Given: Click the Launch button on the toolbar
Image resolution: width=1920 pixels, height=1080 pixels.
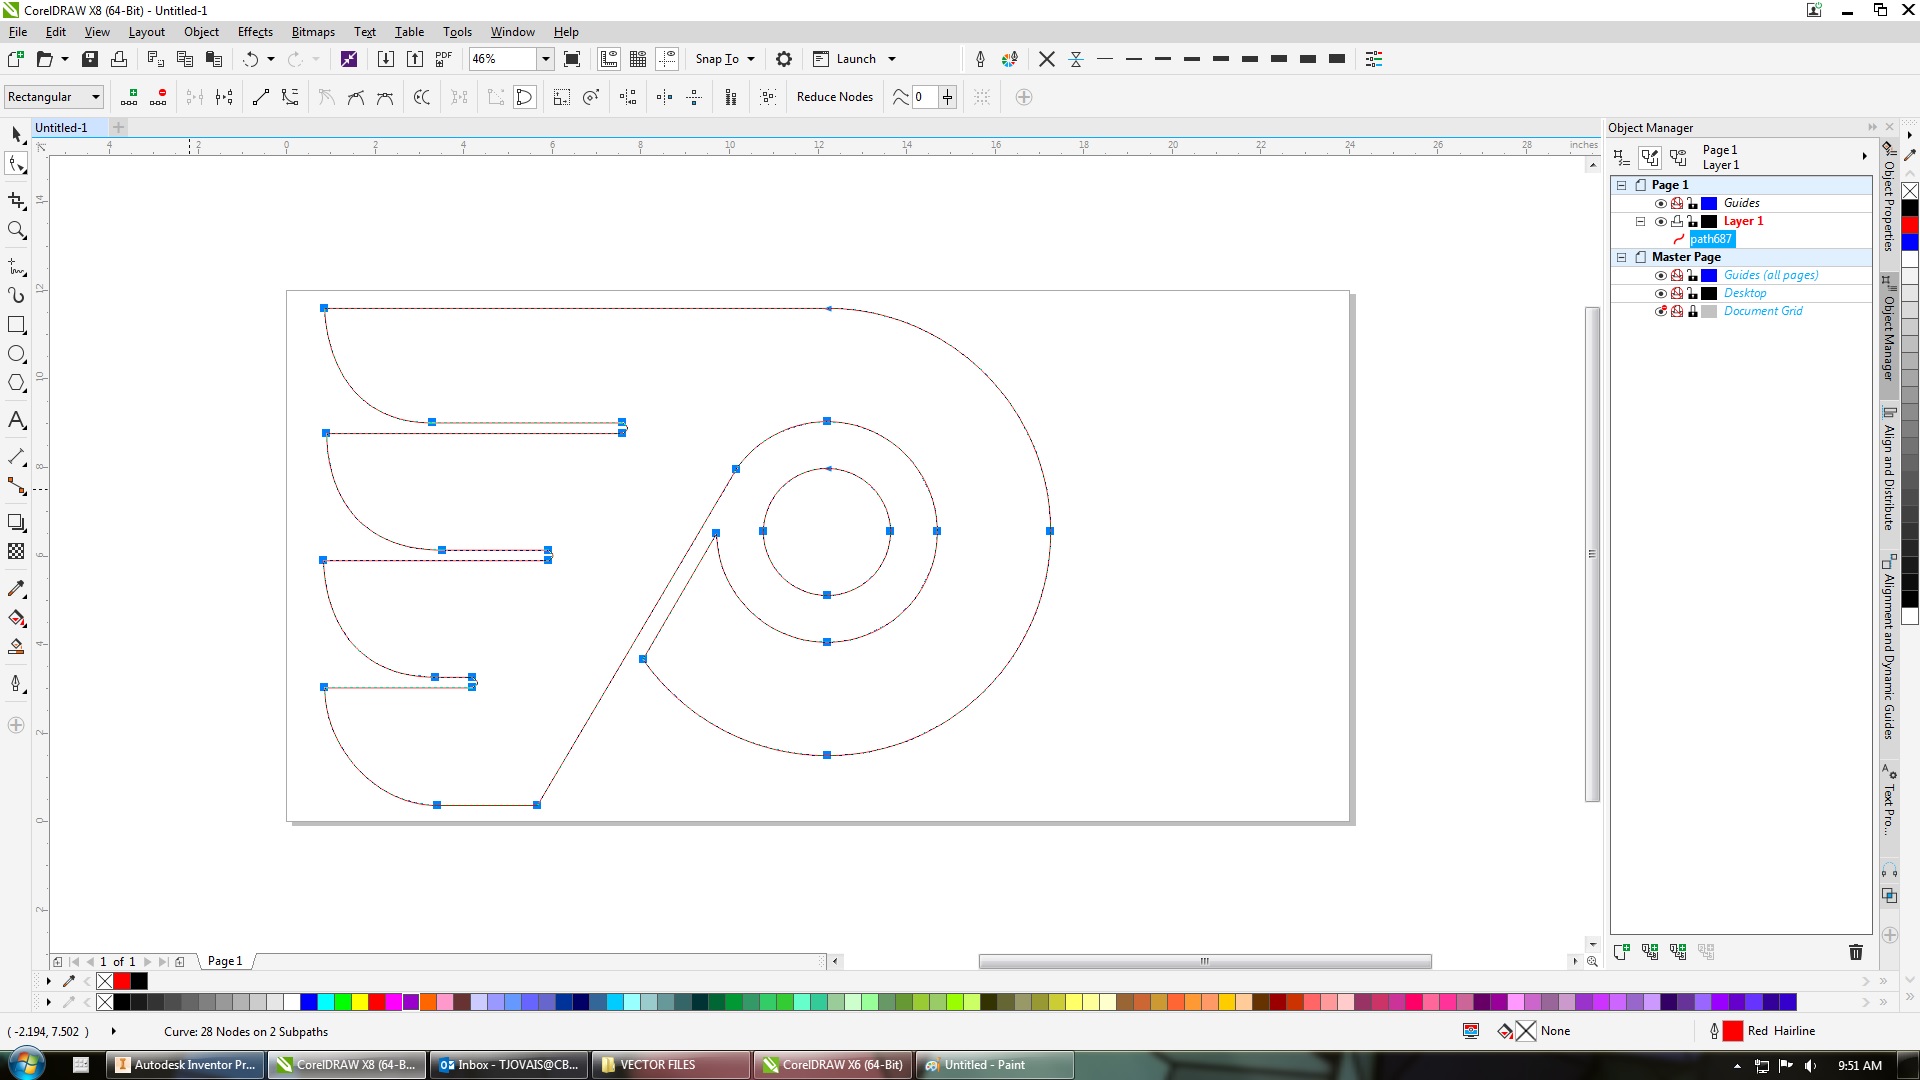Looking at the screenshot, I should coord(855,59).
